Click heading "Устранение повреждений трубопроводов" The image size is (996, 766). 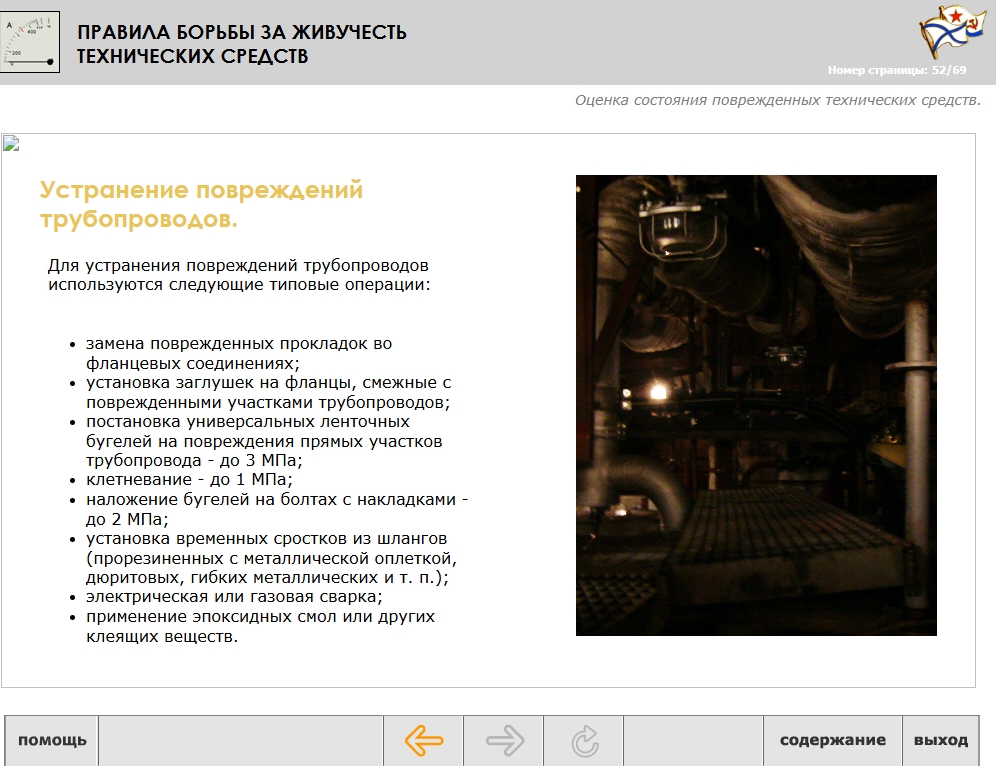click(201, 204)
